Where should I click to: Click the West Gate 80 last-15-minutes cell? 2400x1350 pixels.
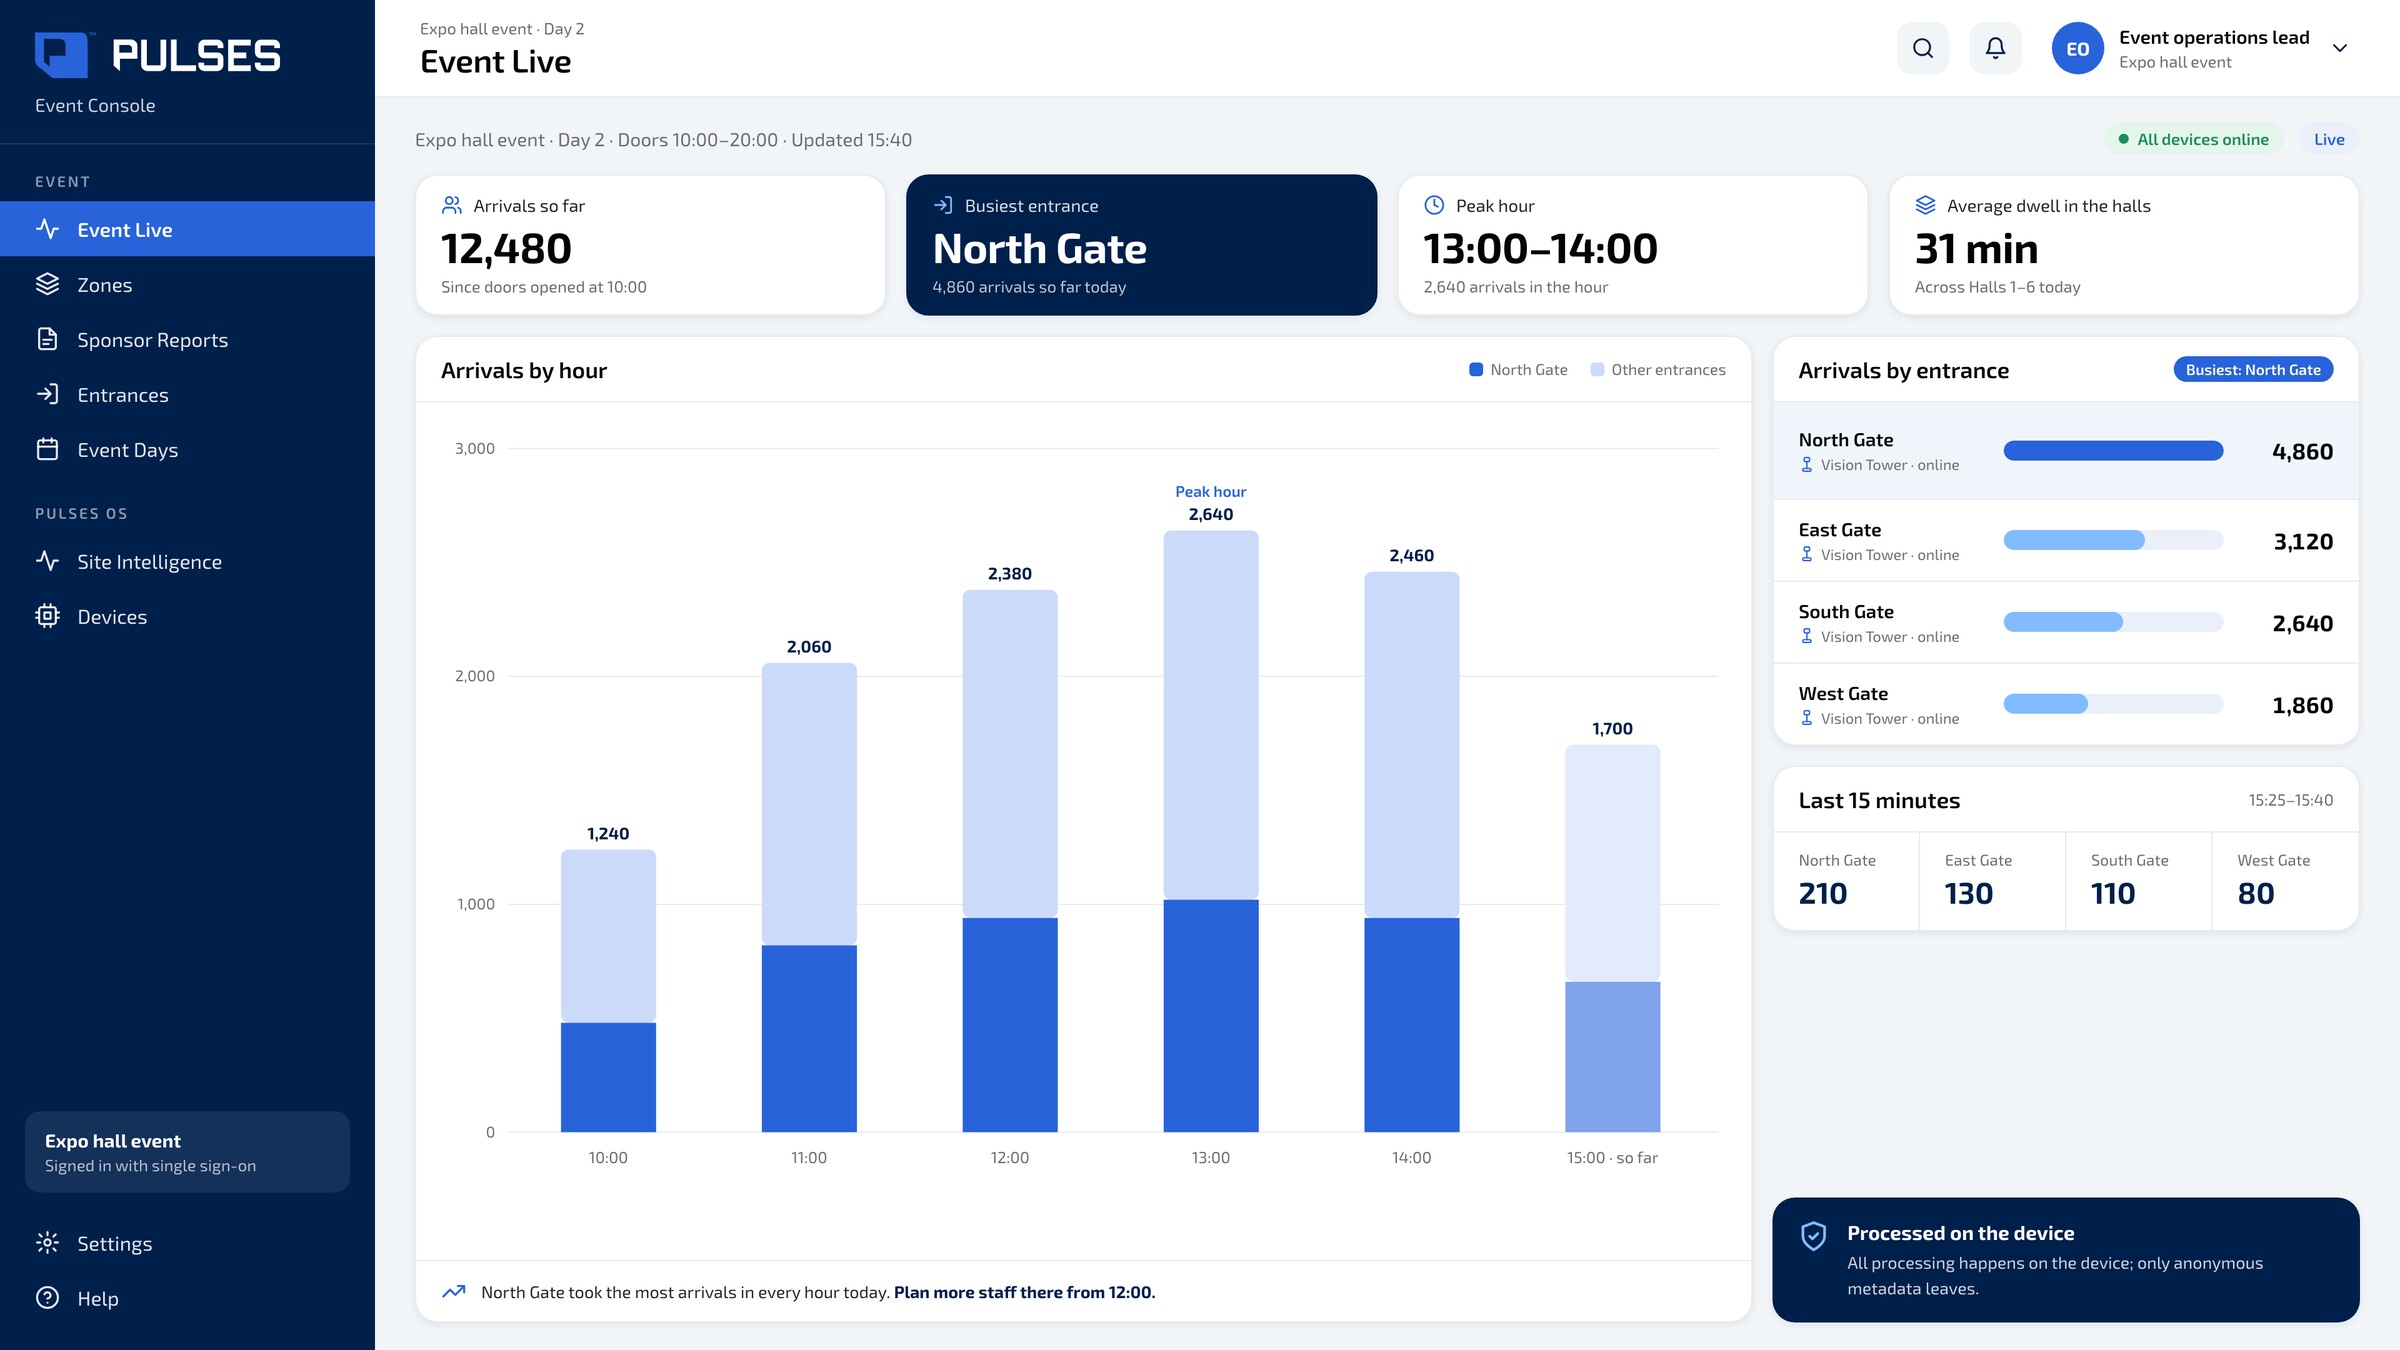click(x=2285, y=881)
